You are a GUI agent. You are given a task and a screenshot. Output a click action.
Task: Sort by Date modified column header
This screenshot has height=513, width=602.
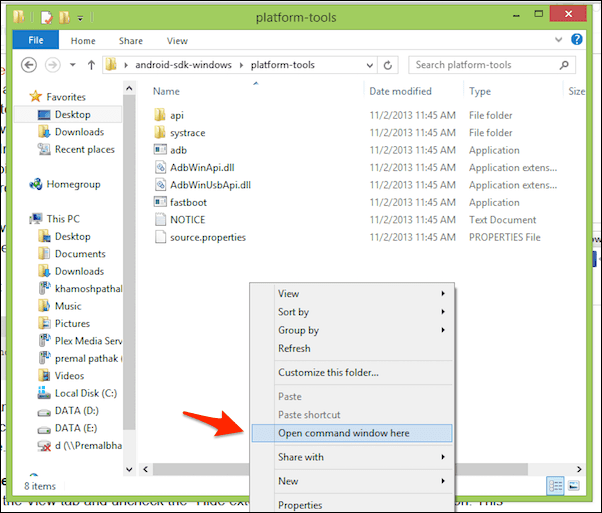tap(400, 91)
